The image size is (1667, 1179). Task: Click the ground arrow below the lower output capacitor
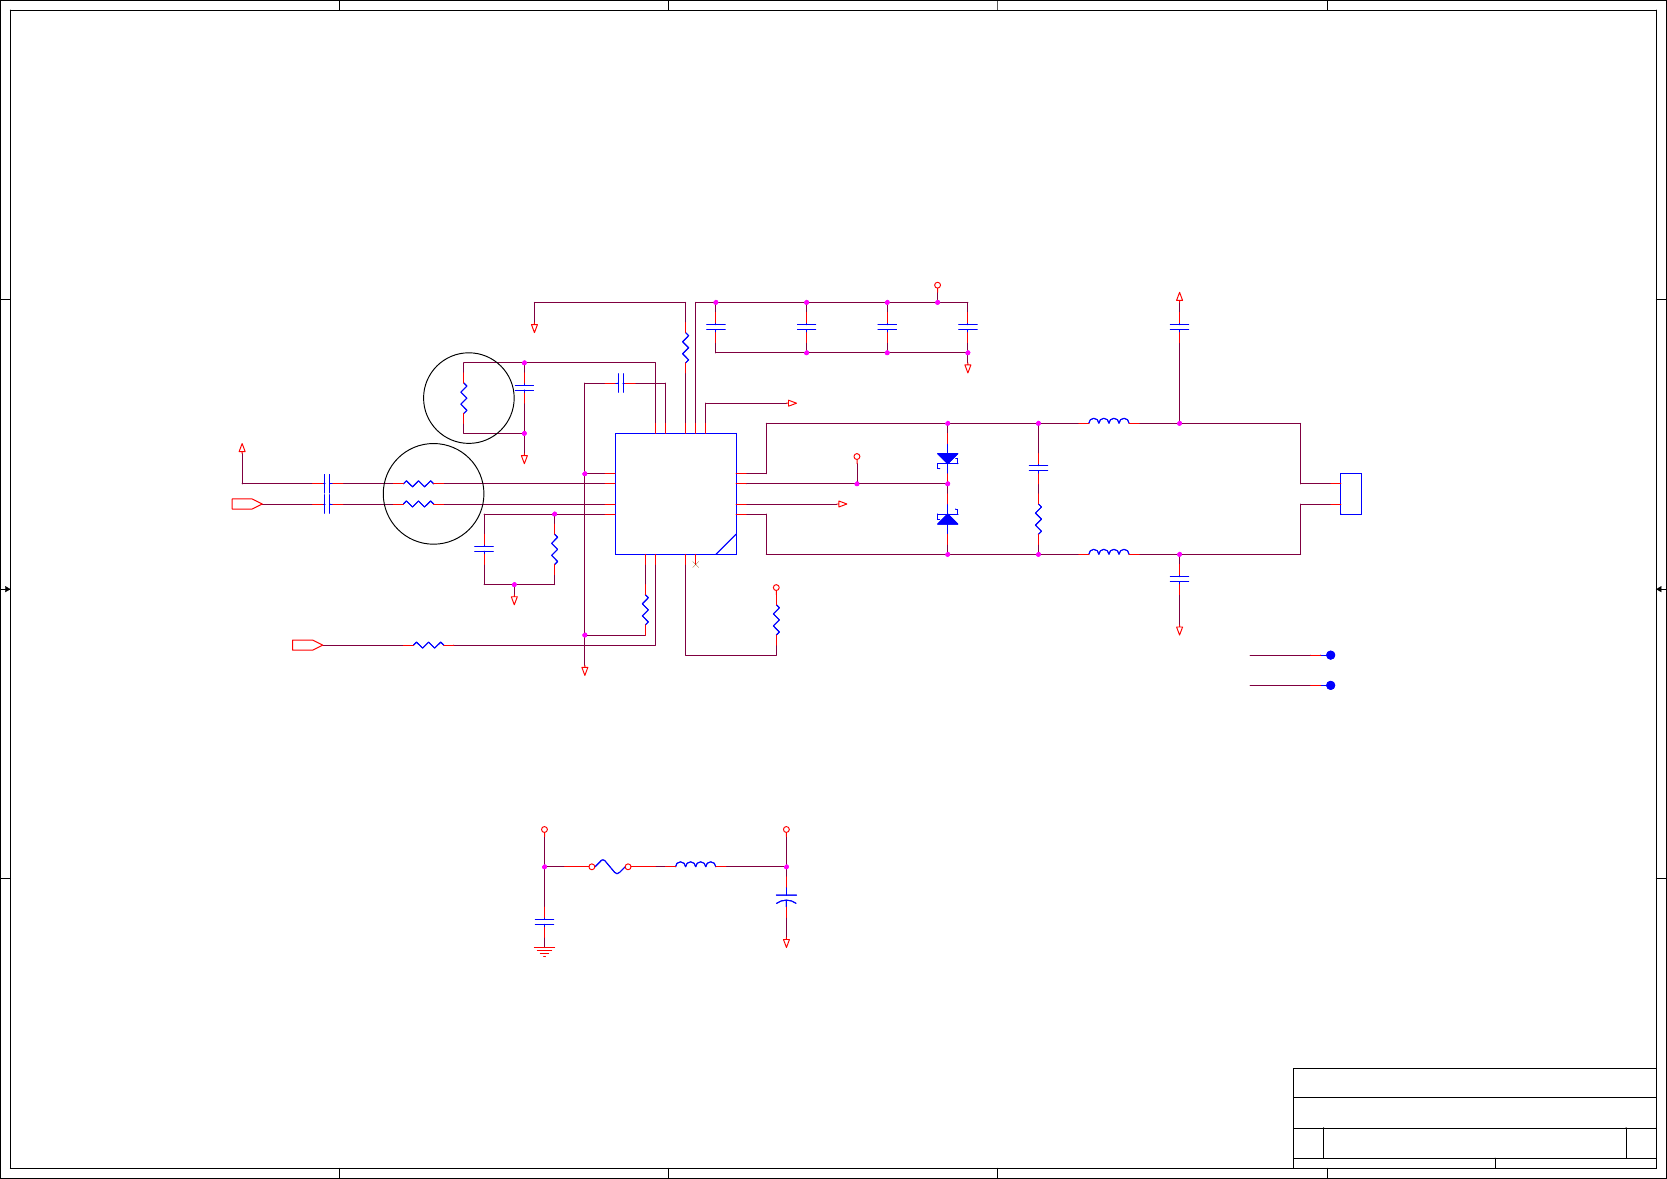[x=1179, y=630]
